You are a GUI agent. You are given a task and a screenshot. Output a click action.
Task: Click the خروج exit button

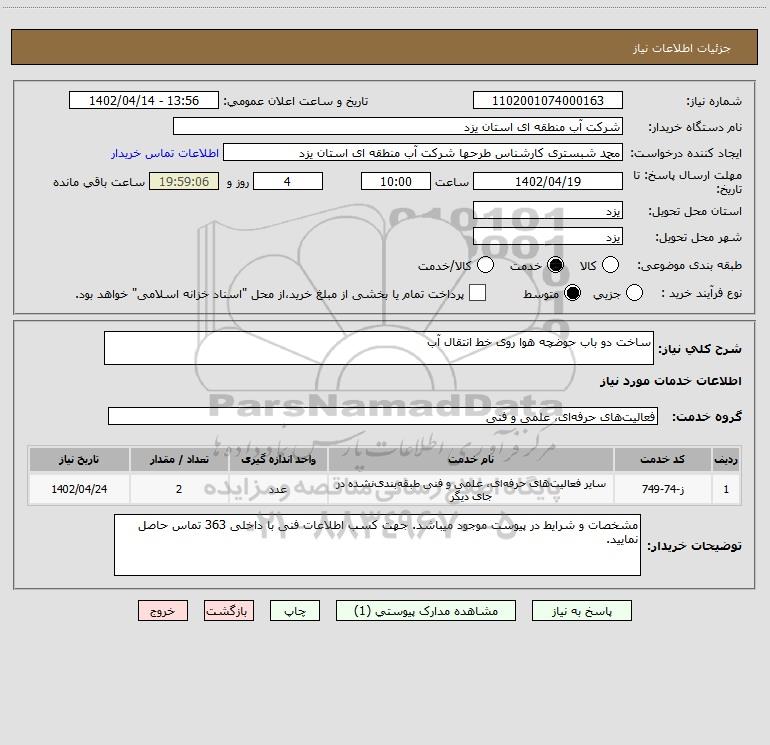pyautogui.click(x=163, y=611)
